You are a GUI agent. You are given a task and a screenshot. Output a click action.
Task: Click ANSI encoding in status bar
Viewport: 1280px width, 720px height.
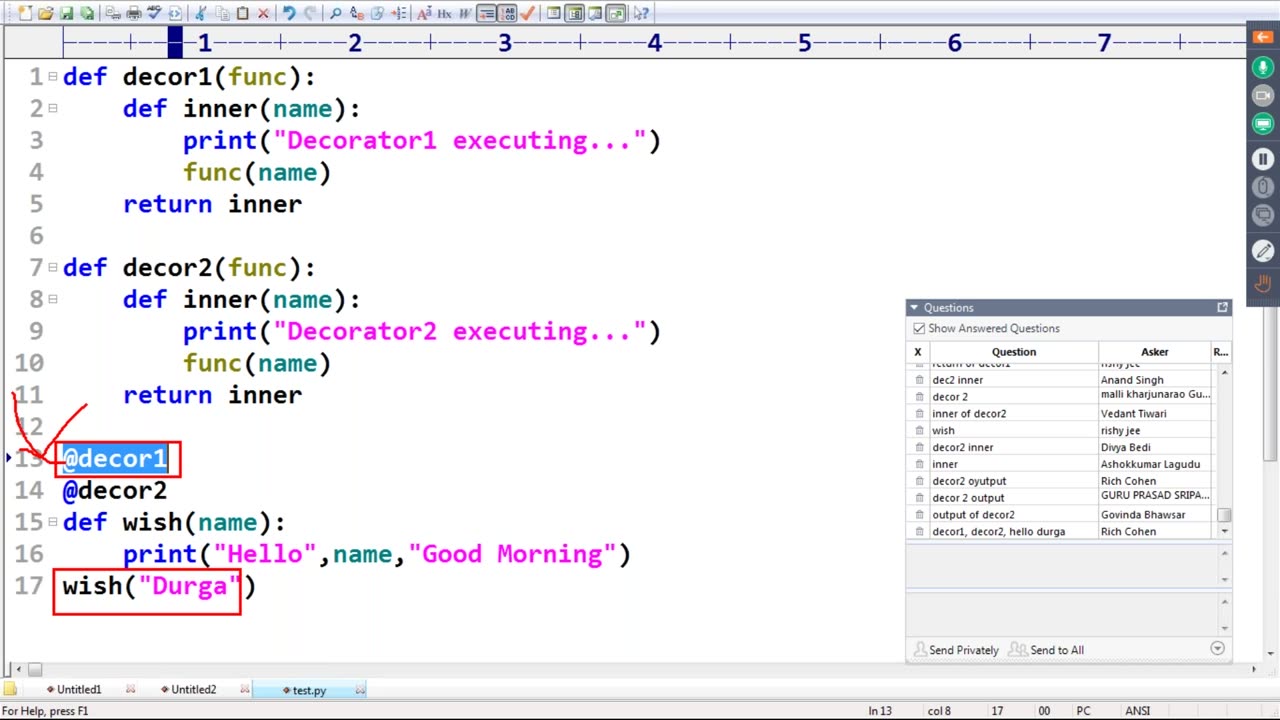coord(1137,711)
